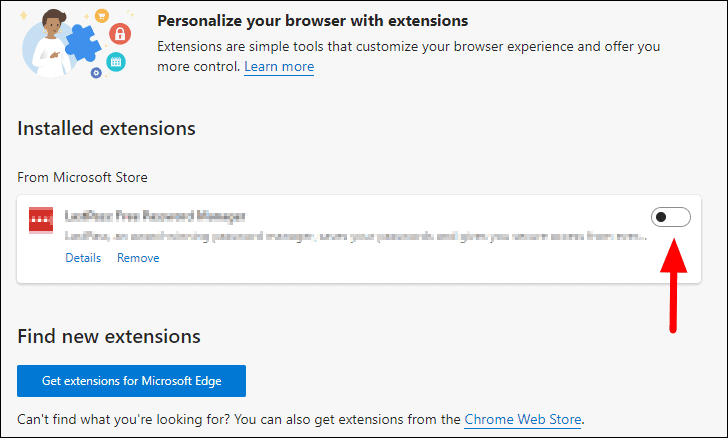Click the From Microsoft Store label
Image resolution: width=728 pixels, height=438 pixels.
tap(82, 177)
